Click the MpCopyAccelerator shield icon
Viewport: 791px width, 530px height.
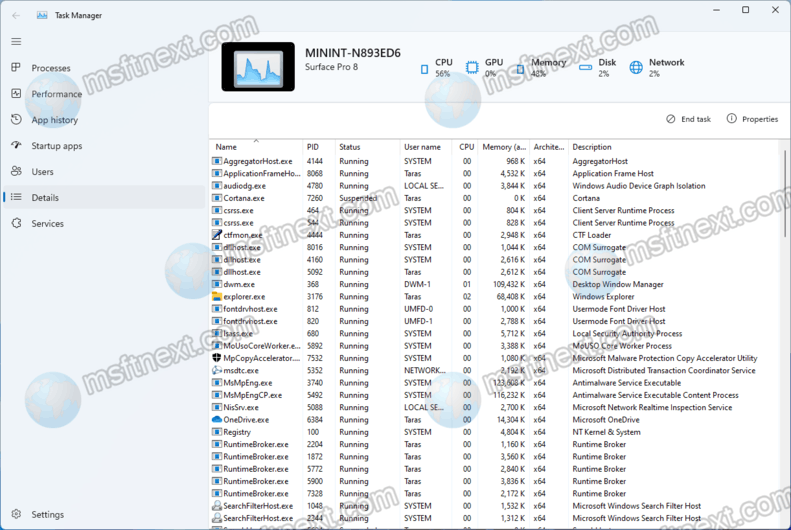pos(216,358)
